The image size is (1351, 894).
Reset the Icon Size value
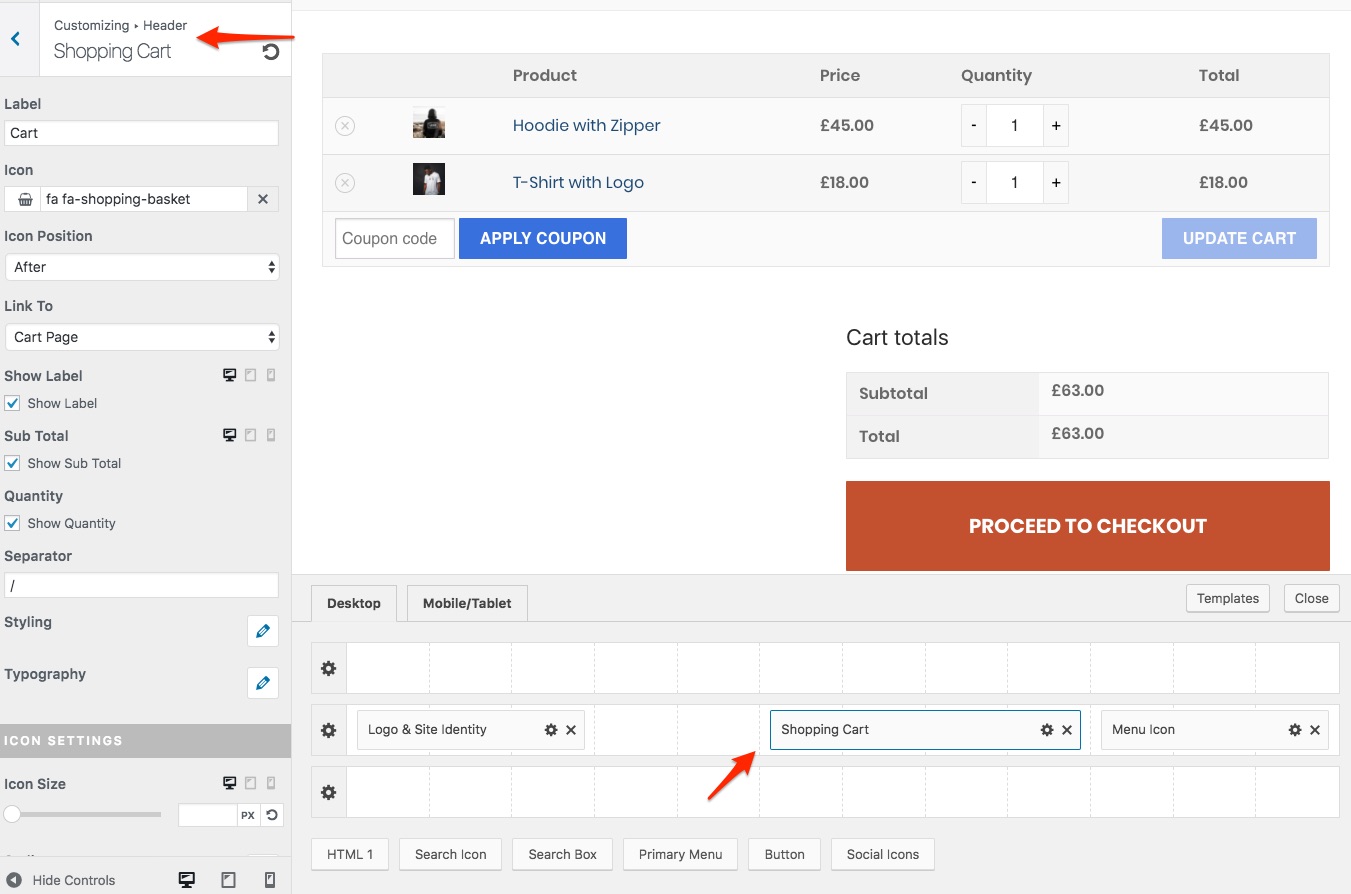pyautogui.click(x=271, y=815)
